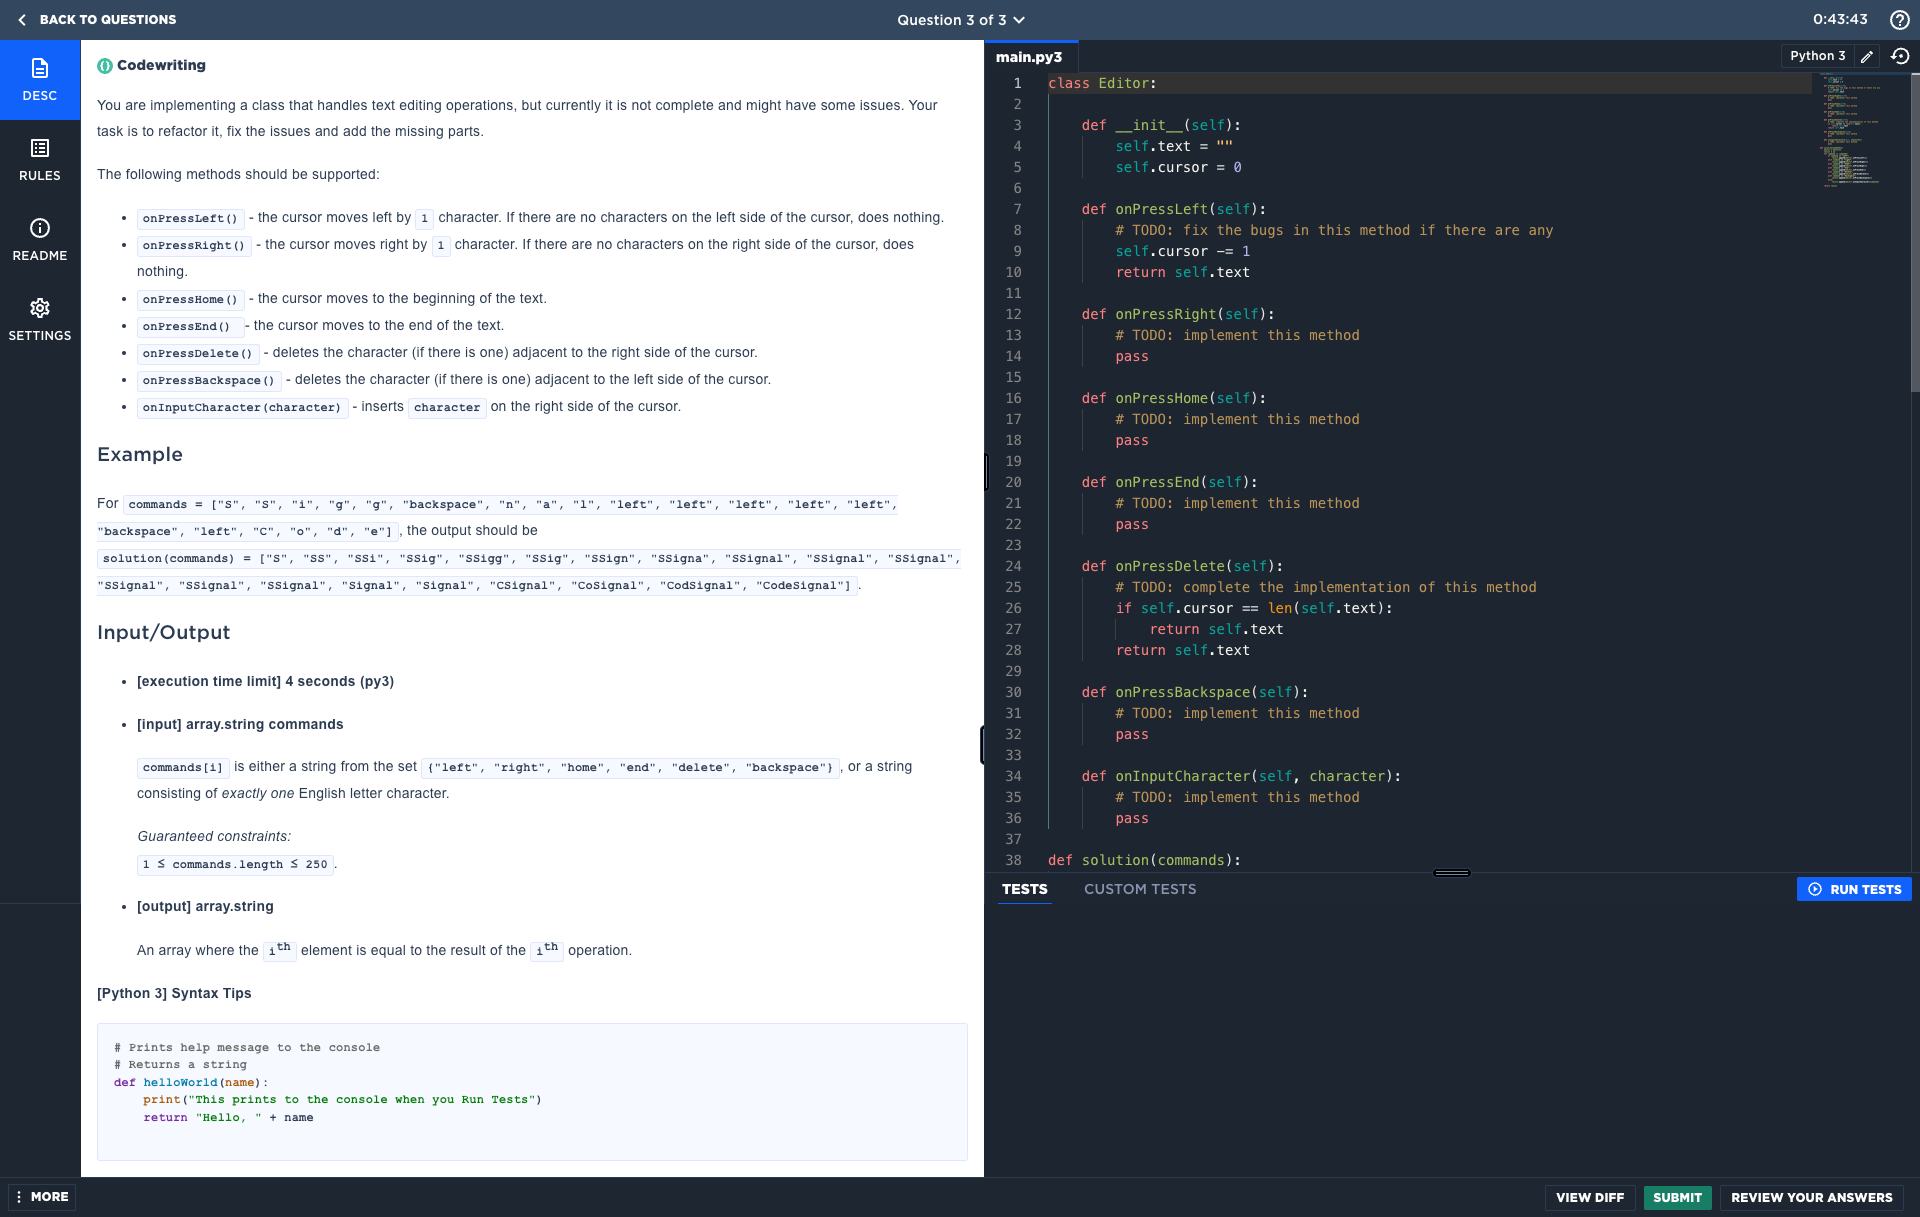Switch to the TESTS tab

1025,889
